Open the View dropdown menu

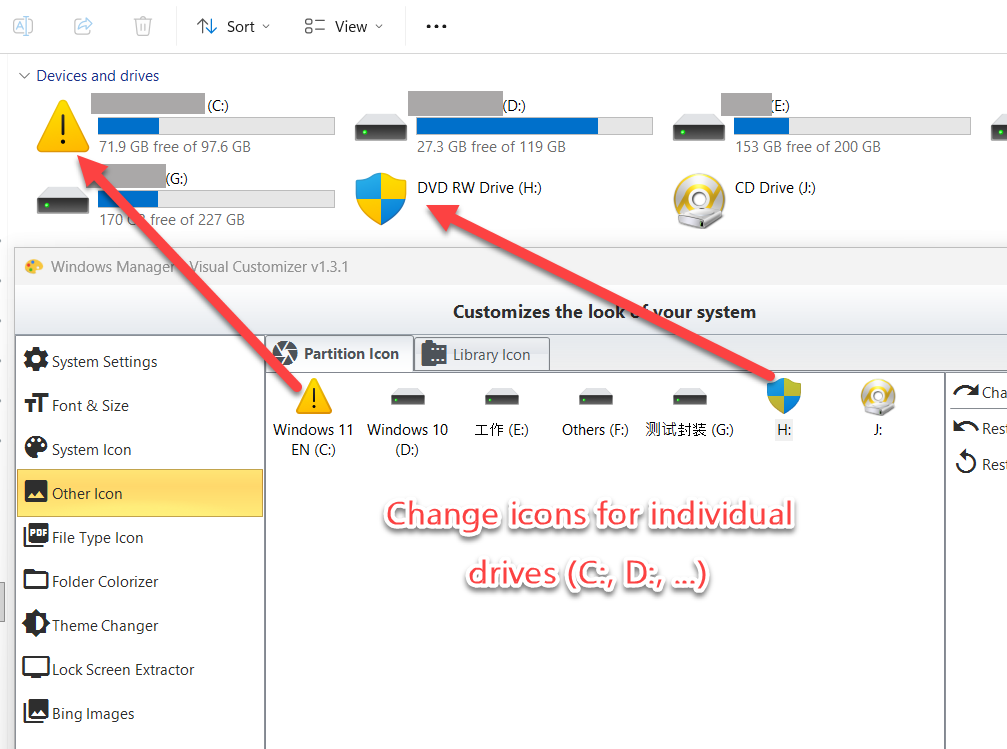tap(344, 26)
